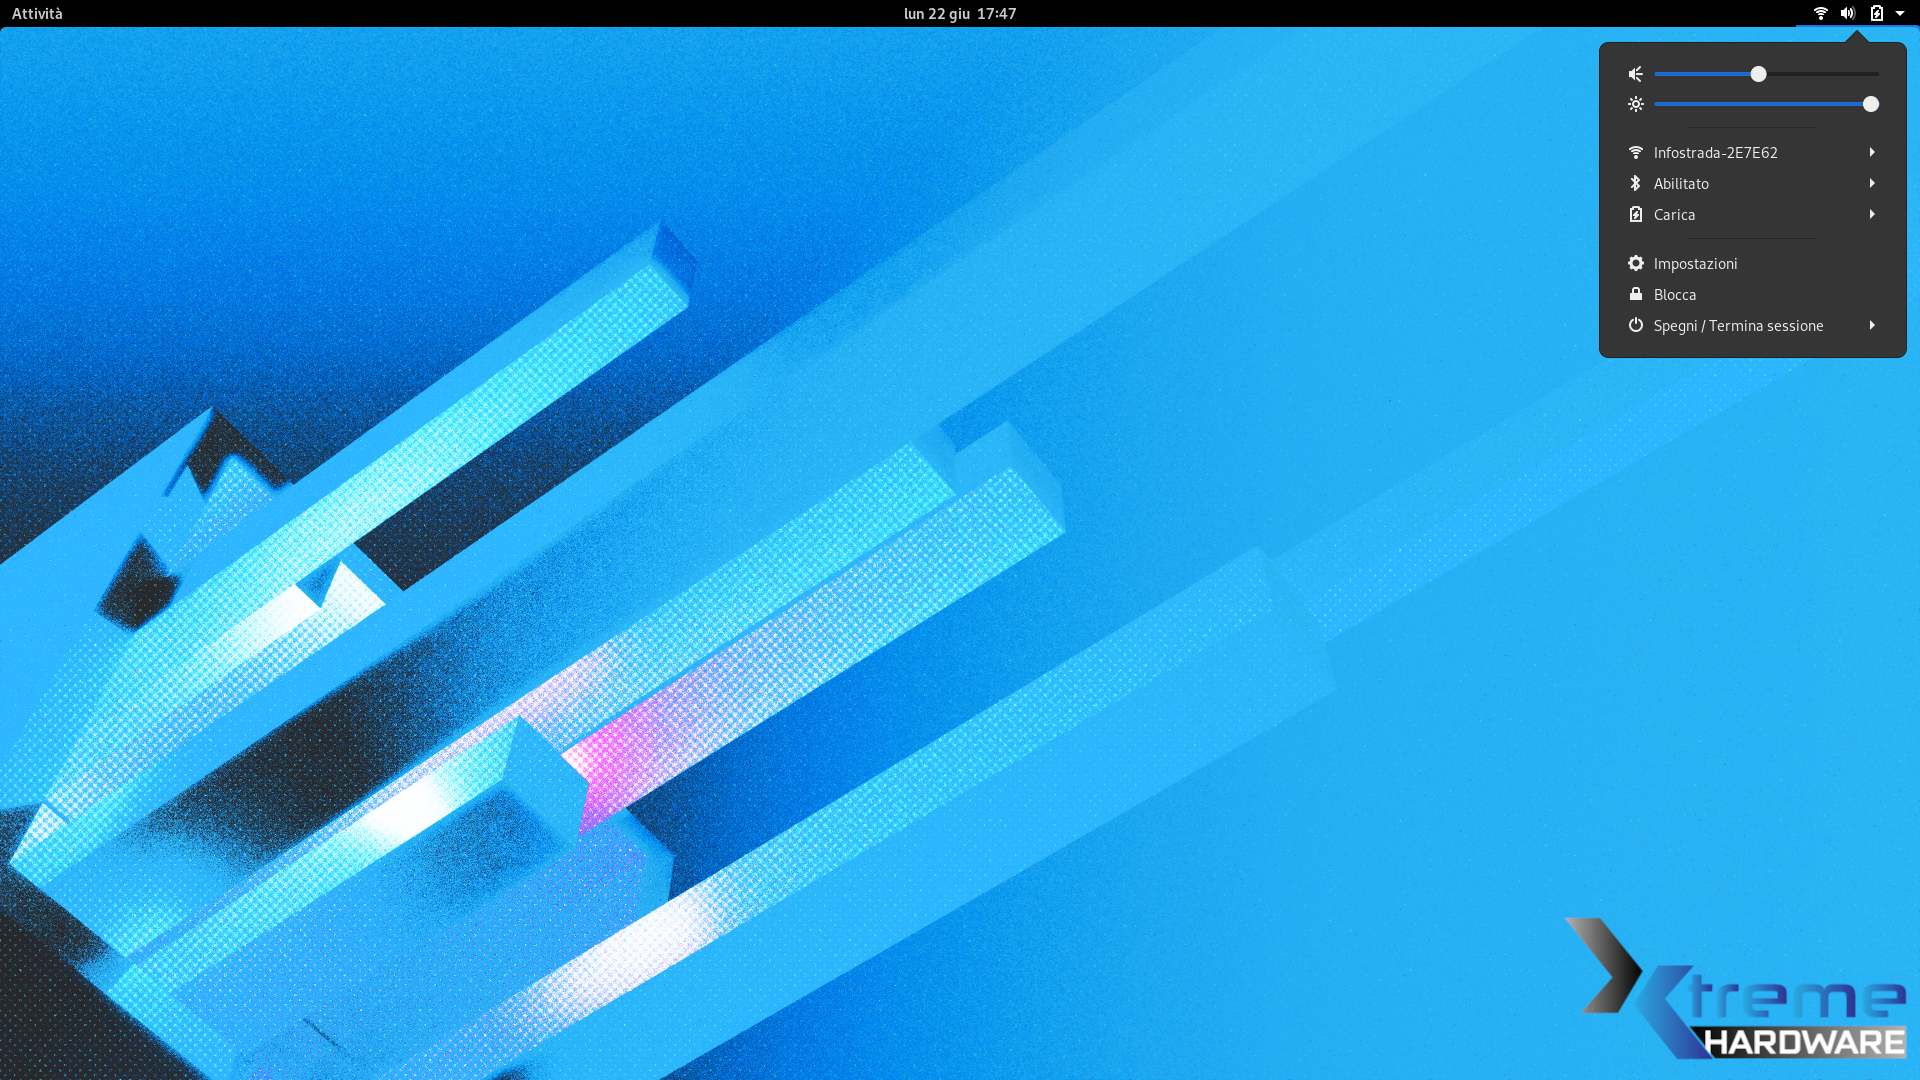Click the Bluetooth icon beside Abilitato
The width and height of the screenshot is (1920, 1080).
click(x=1636, y=183)
